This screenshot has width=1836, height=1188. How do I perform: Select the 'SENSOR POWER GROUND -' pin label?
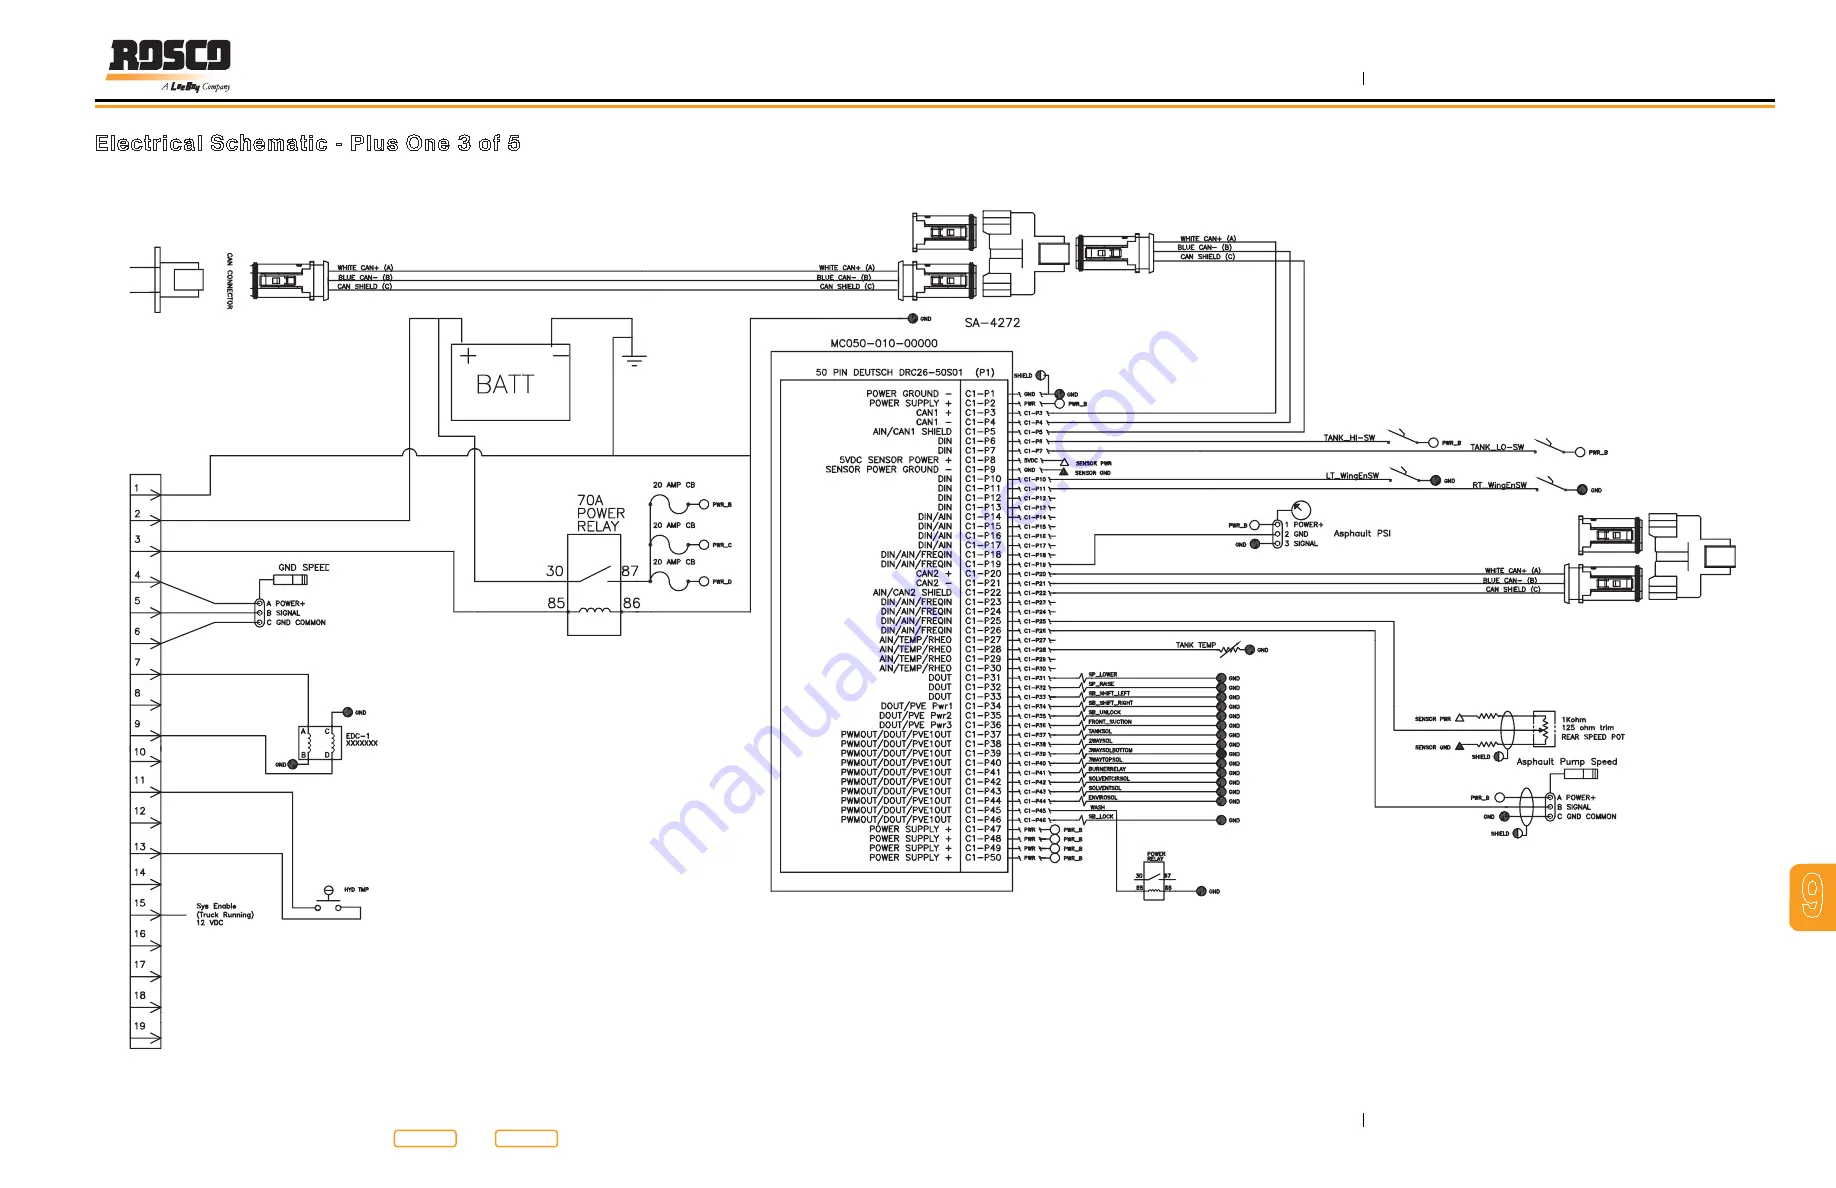(x=889, y=470)
